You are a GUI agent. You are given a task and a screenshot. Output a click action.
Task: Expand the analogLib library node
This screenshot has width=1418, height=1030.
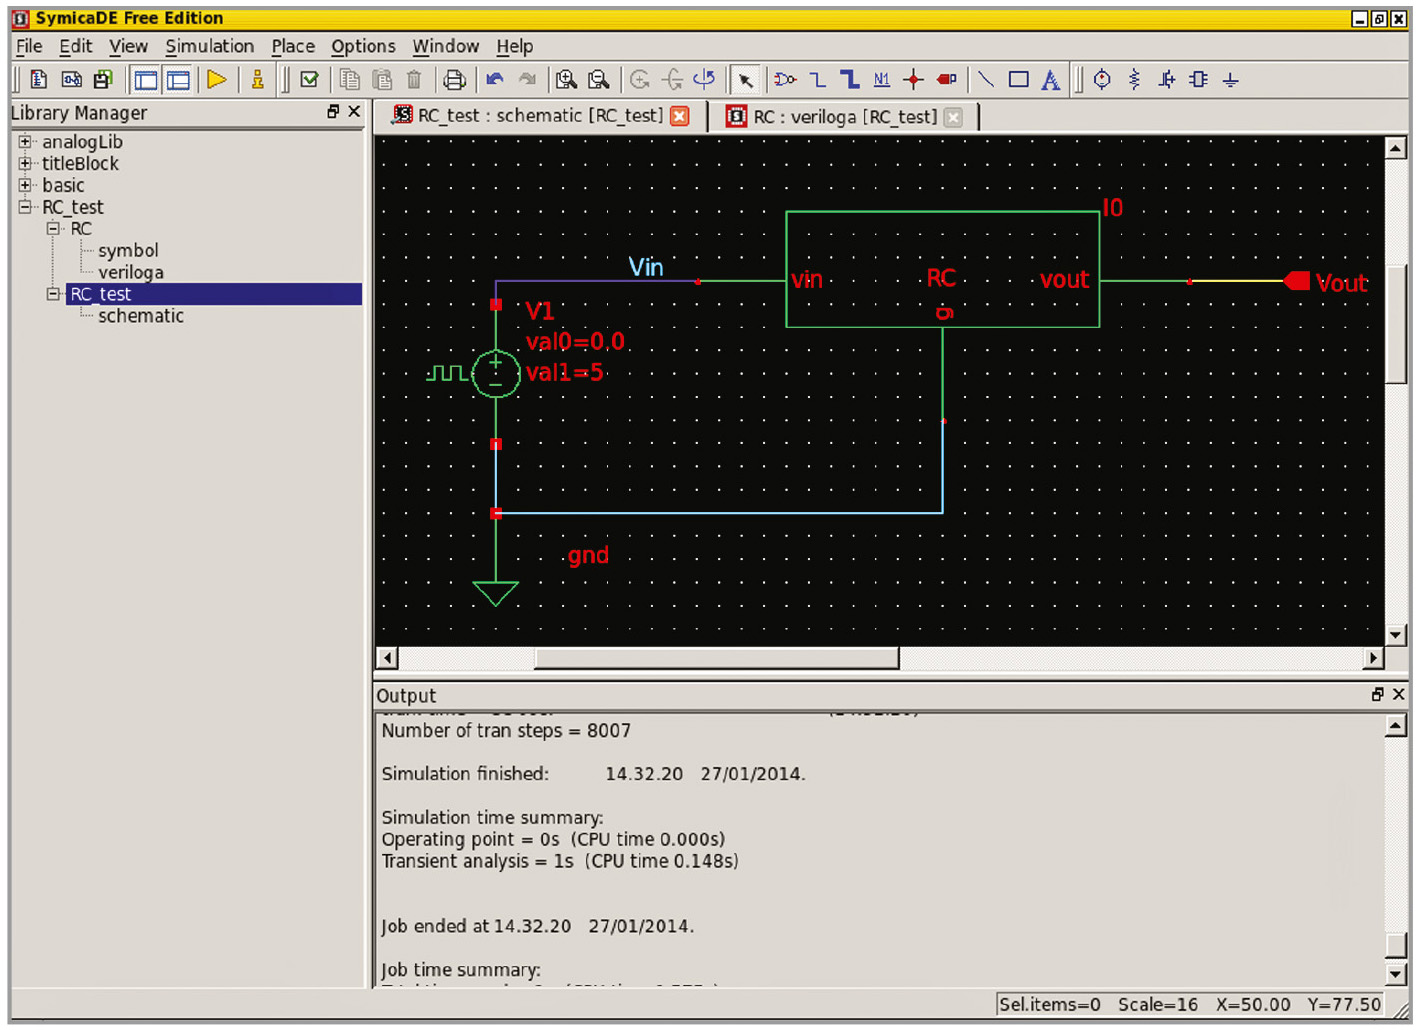click(25, 141)
